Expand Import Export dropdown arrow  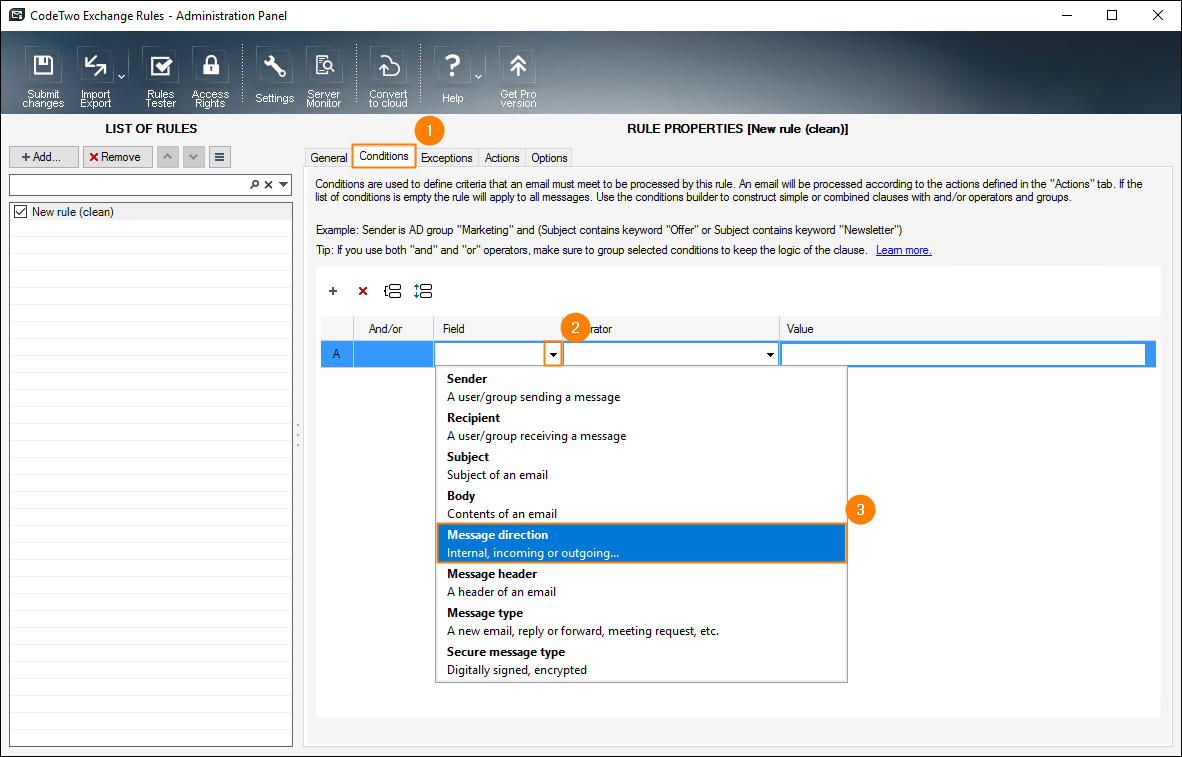[121, 78]
